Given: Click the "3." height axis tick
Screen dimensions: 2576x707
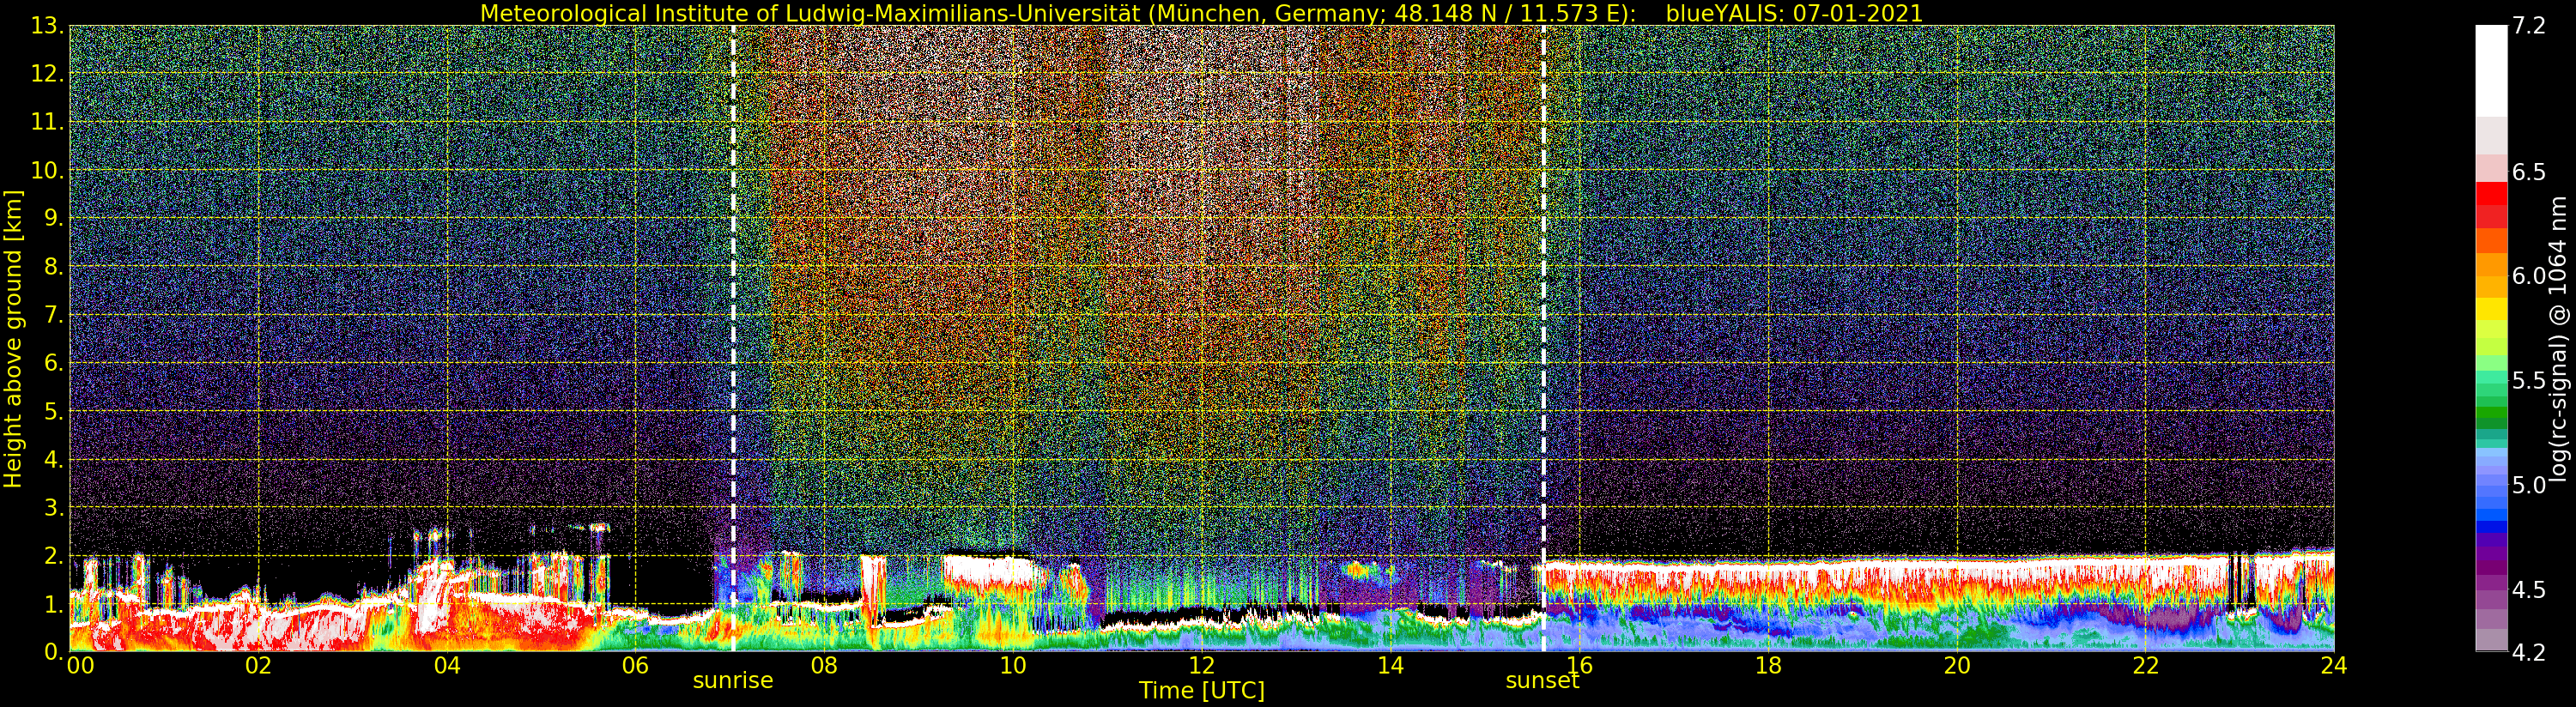Looking at the screenshot, I should (56, 507).
